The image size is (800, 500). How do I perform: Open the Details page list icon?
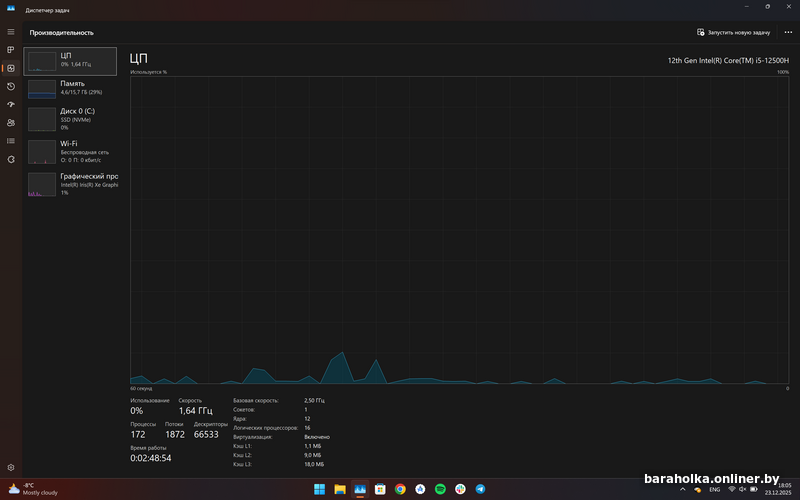(x=11, y=141)
